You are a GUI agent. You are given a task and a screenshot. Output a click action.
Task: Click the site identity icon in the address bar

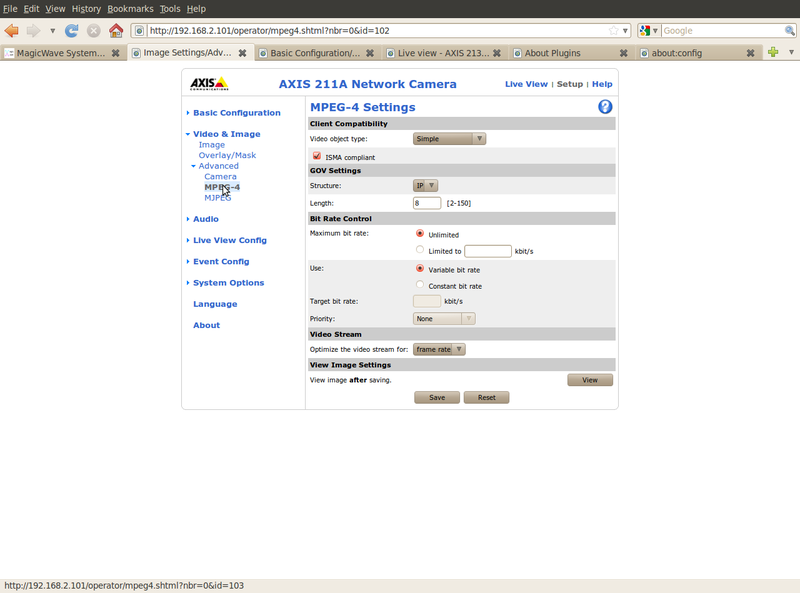click(139, 31)
